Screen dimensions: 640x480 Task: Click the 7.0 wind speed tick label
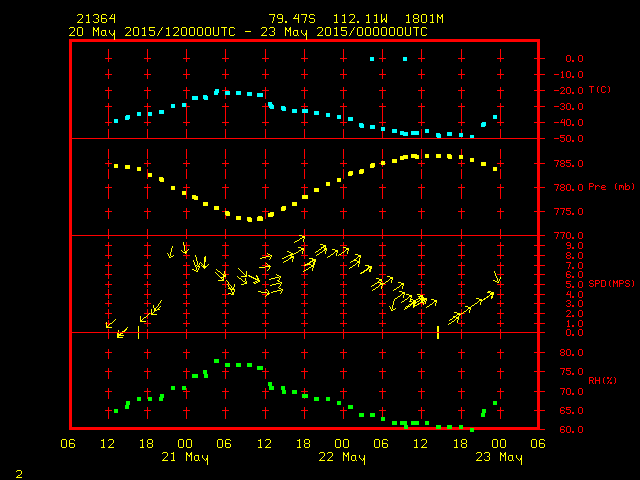(x=574, y=266)
